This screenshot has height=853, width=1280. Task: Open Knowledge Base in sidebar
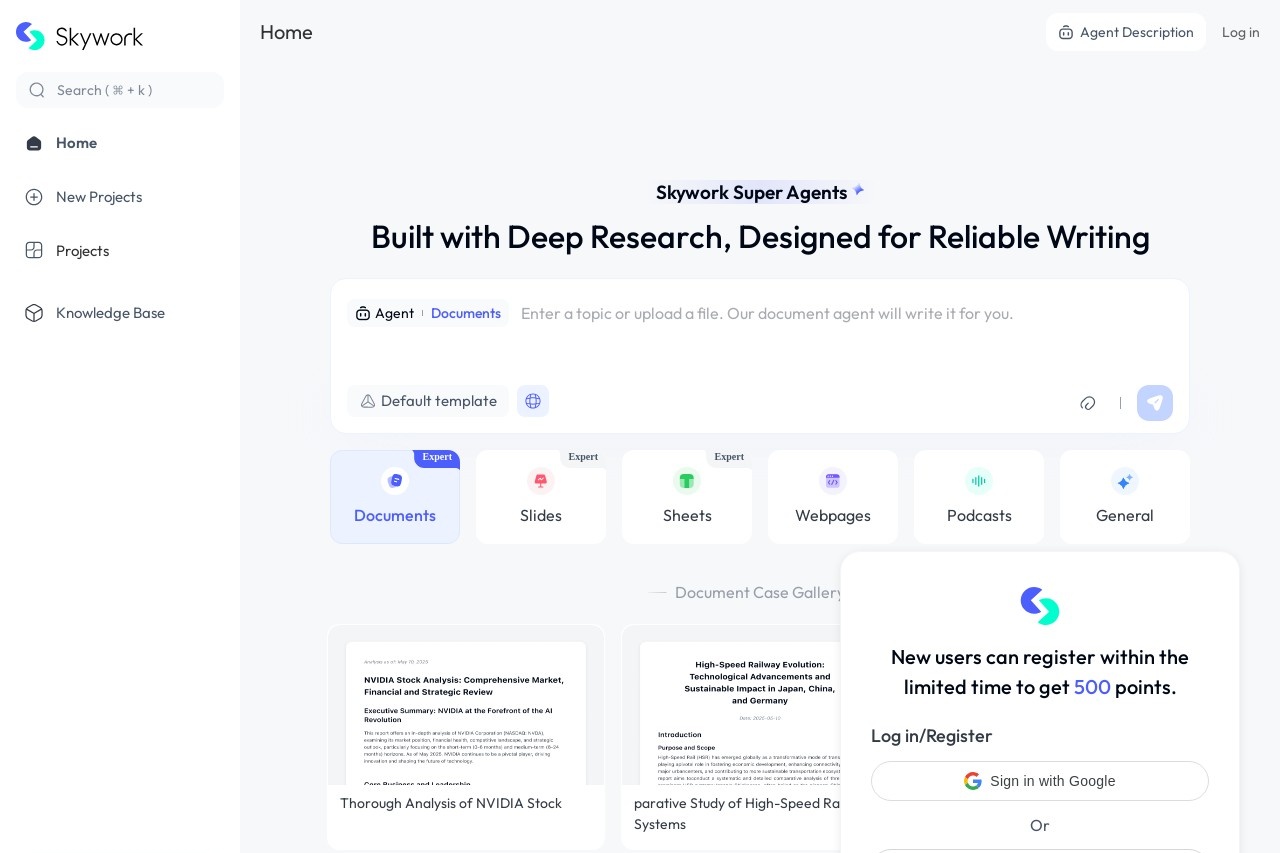point(120,313)
